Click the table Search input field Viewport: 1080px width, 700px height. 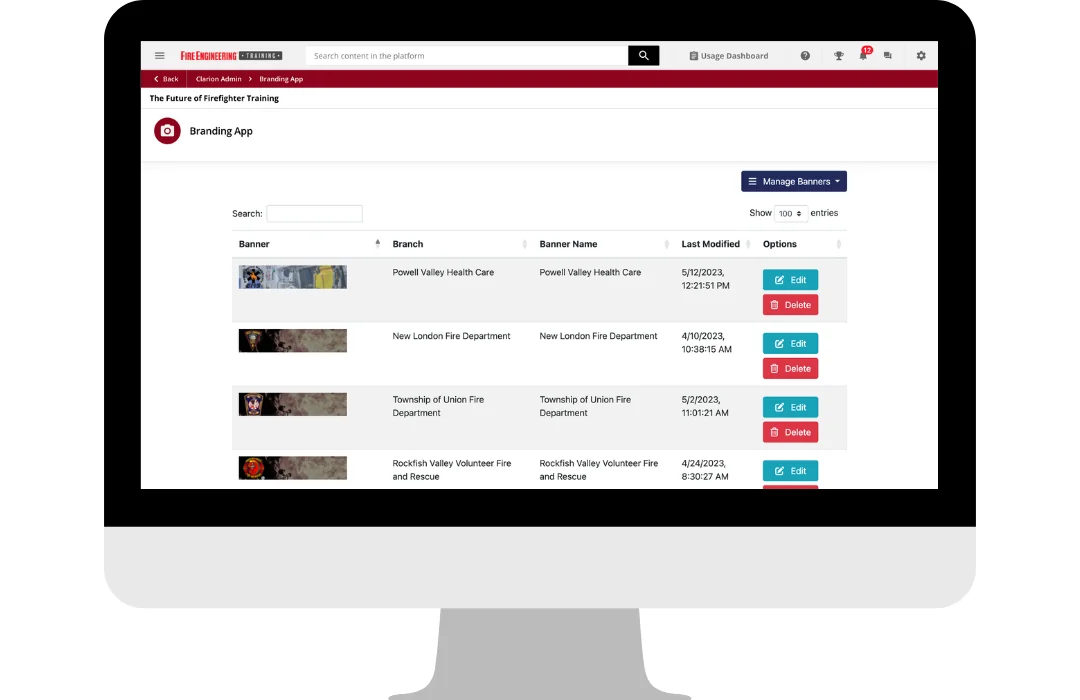coord(314,214)
